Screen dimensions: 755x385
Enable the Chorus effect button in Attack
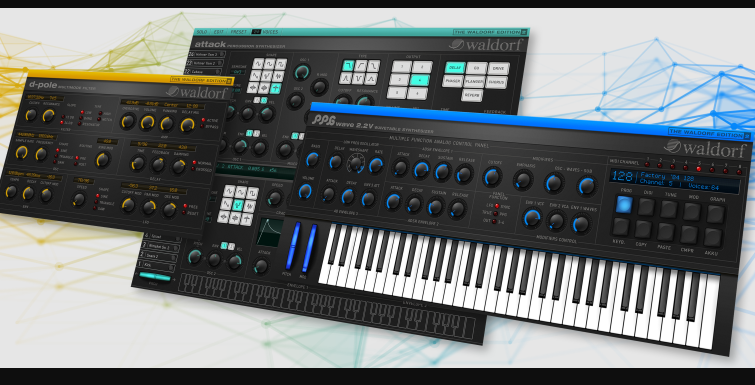(x=497, y=82)
